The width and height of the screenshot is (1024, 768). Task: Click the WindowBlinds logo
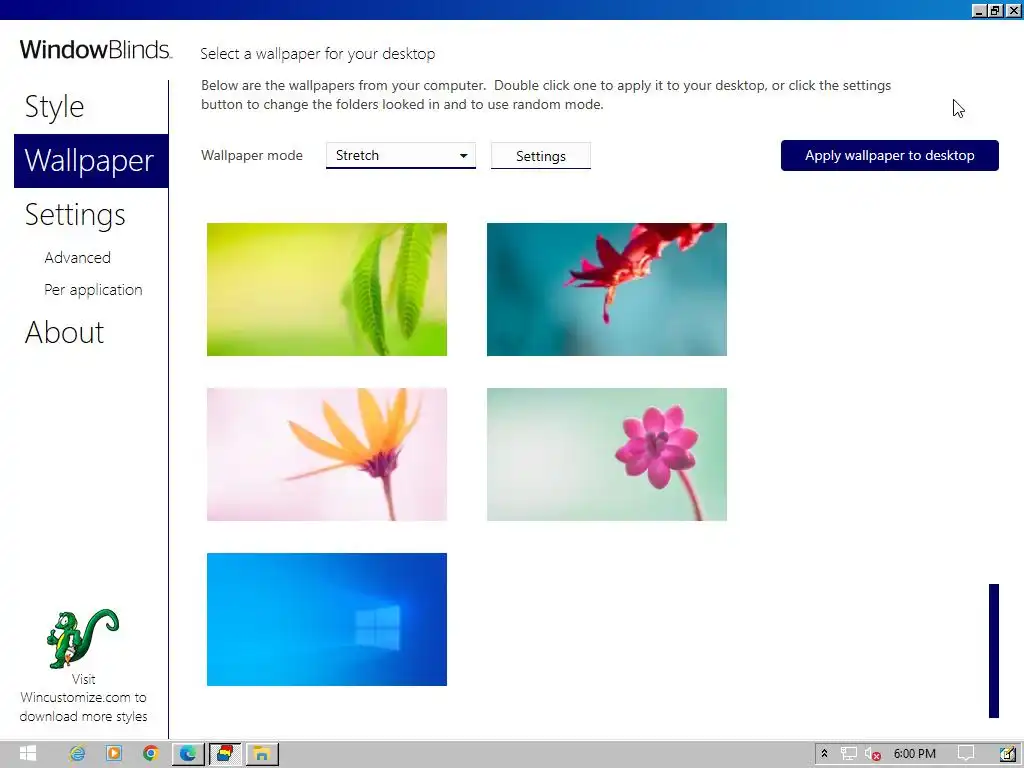(x=96, y=50)
